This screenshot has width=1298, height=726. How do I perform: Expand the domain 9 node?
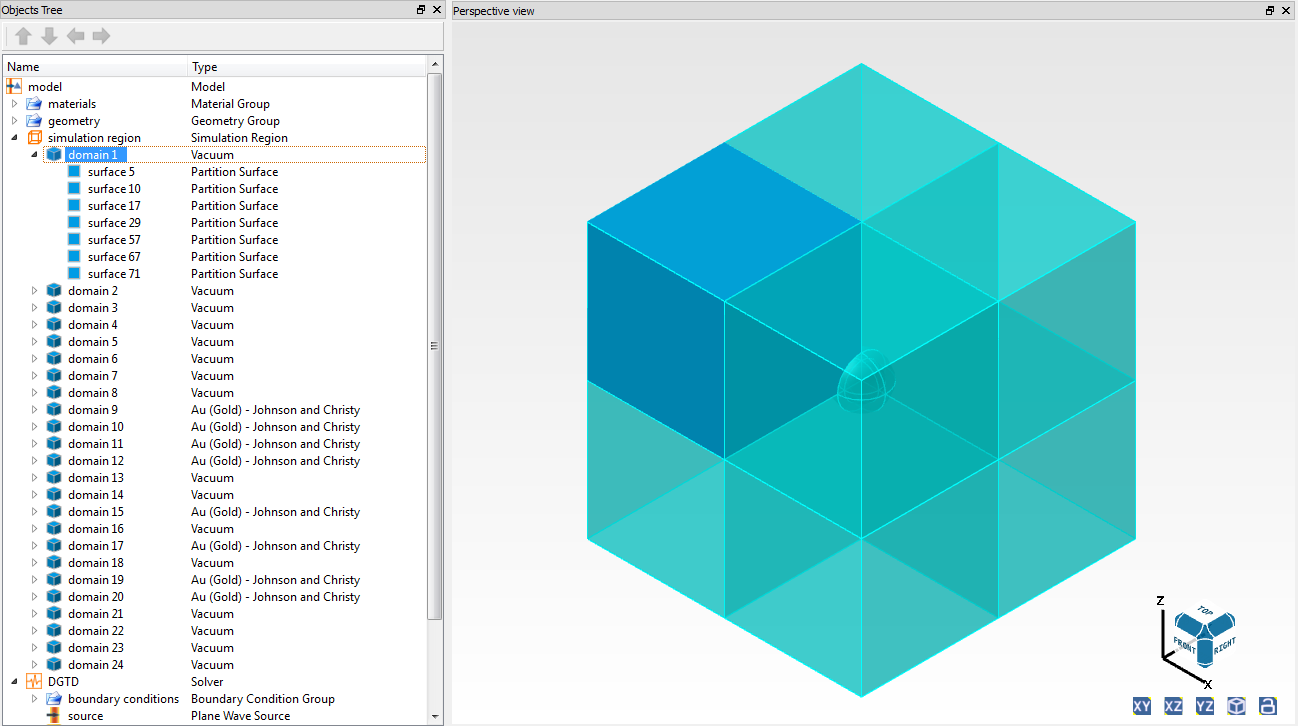point(34,409)
